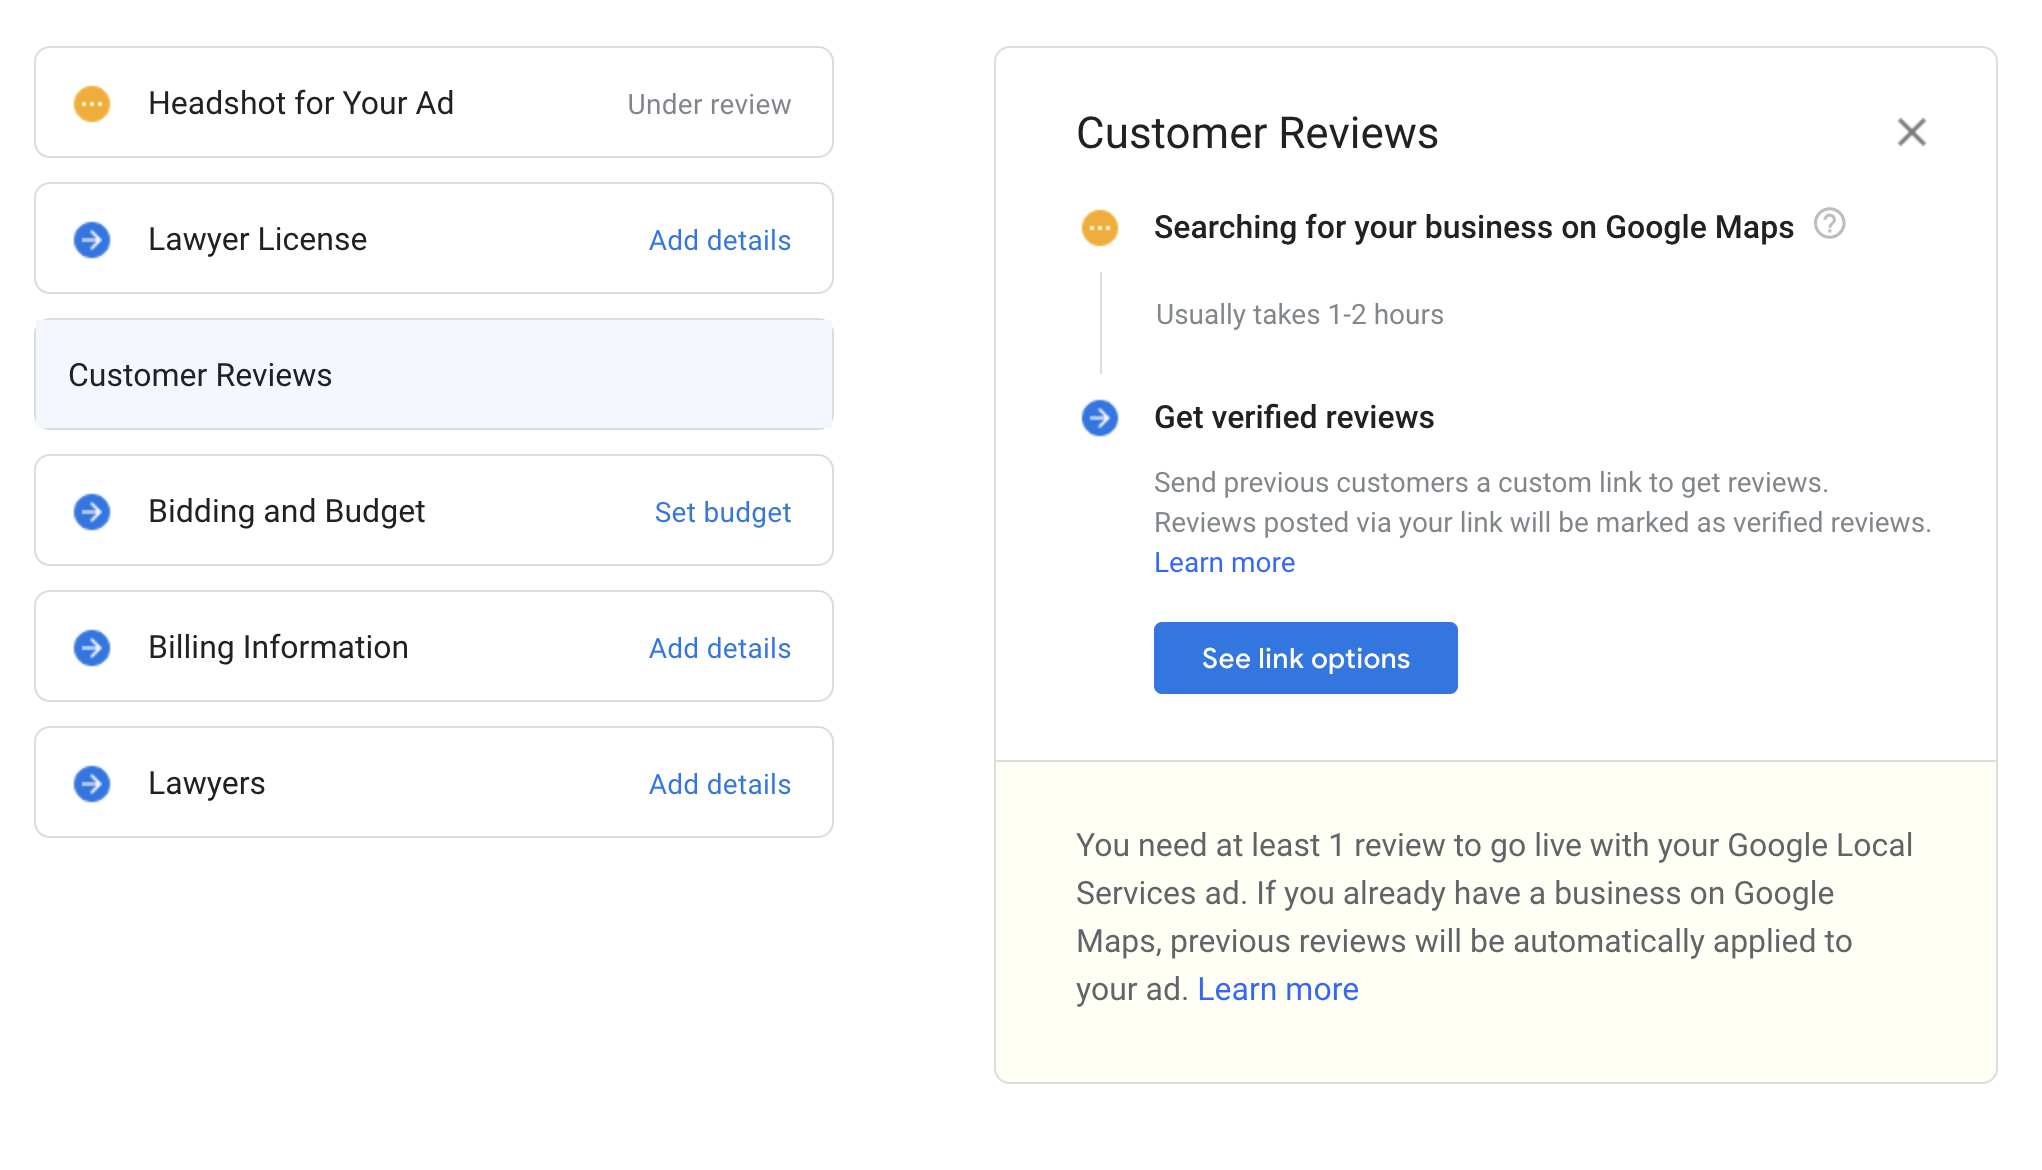Click the blue arrow icon beside Lawyers
Viewport: 2042px width, 1170px height.
click(92, 784)
